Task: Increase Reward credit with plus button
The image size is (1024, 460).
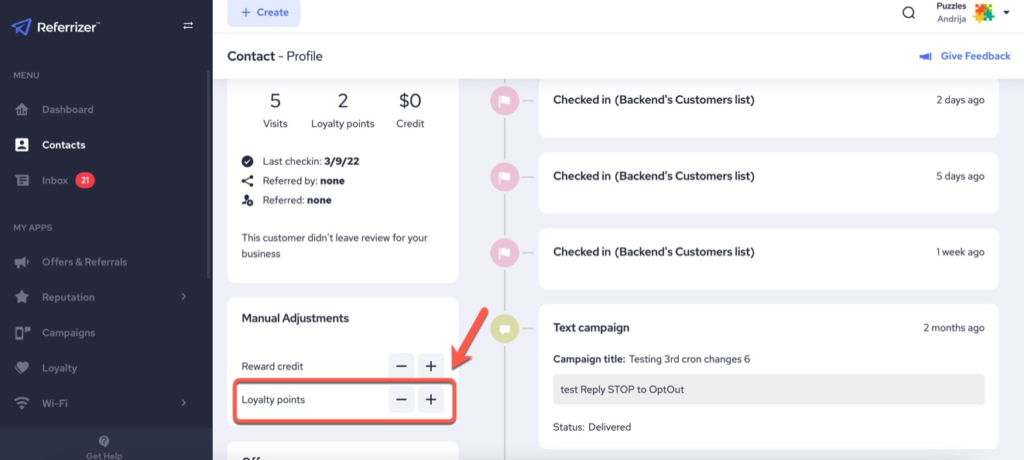Action: [430, 366]
